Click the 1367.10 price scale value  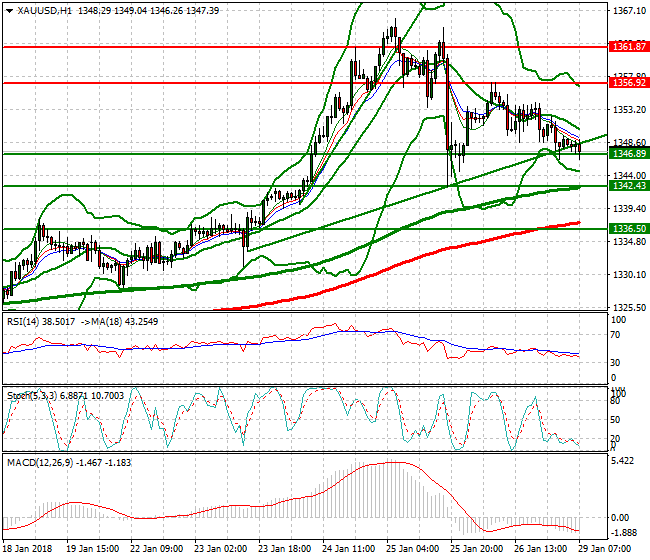tap(629, 11)
